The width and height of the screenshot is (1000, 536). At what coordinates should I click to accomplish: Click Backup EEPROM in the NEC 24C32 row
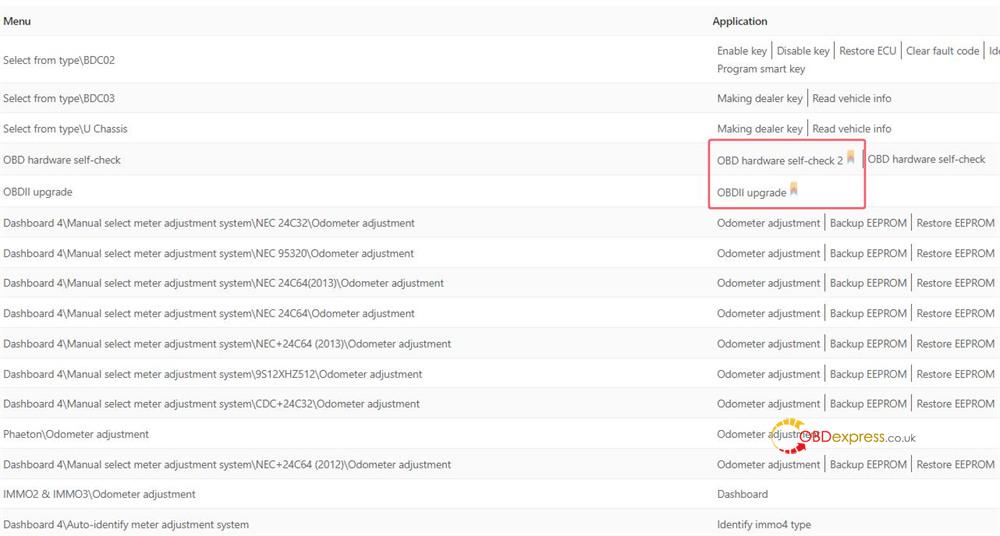point(868,223)
